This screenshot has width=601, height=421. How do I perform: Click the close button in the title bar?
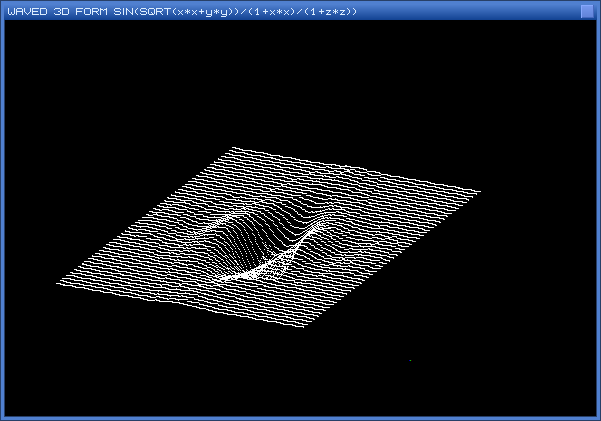(587, 11)
